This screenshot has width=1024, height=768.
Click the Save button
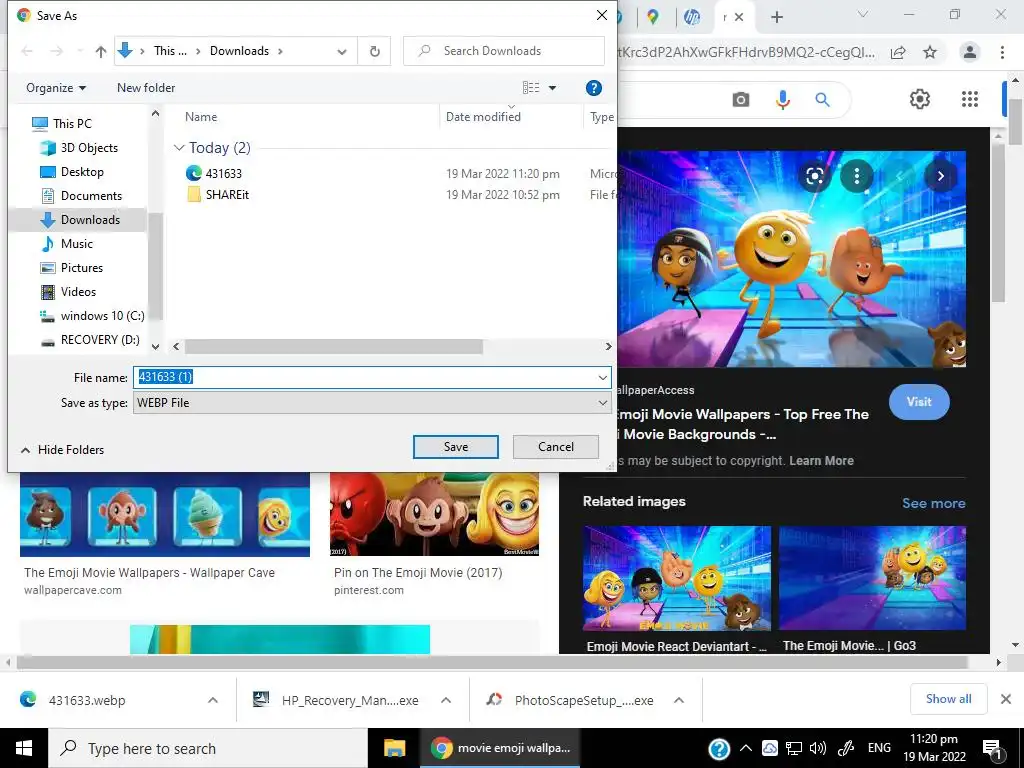(x=456, y=447)
